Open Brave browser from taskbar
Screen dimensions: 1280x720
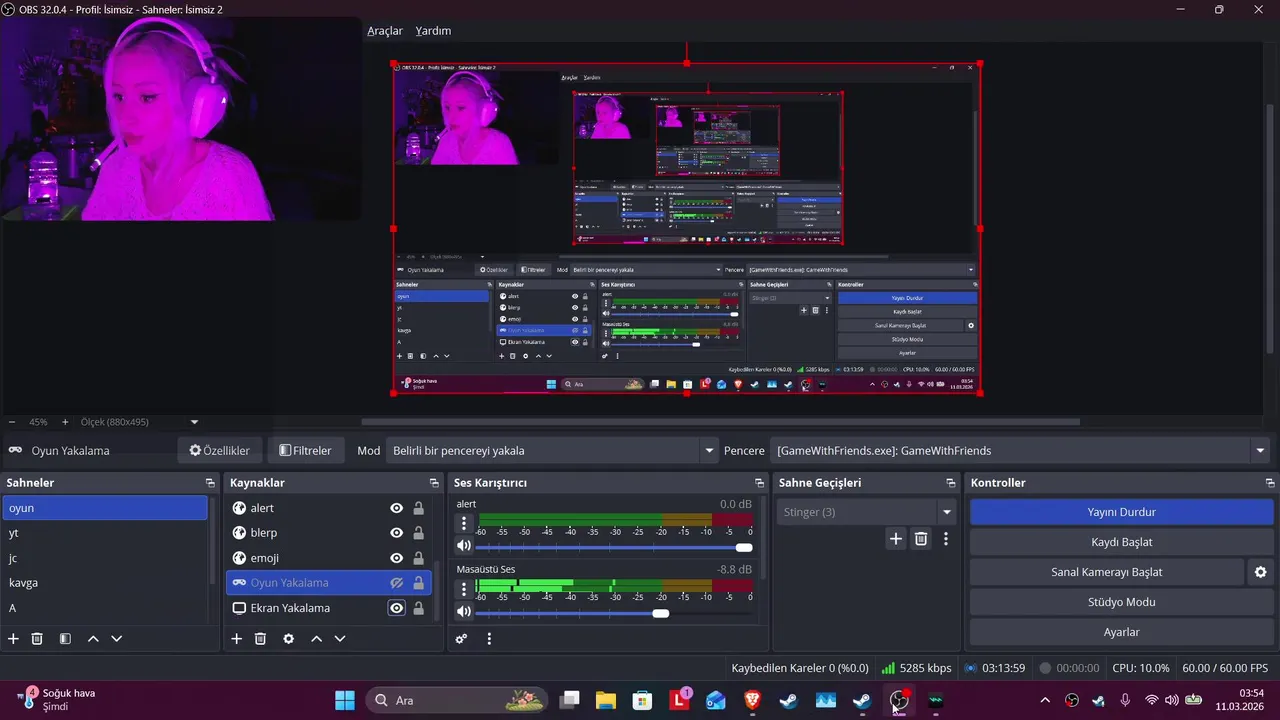pos(752,700)
